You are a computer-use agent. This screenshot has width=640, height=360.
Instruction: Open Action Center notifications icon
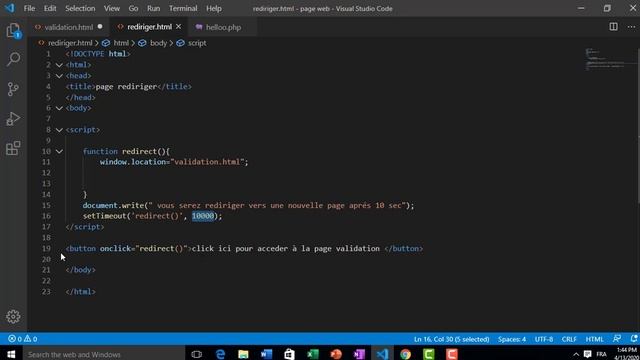(587, 354)
